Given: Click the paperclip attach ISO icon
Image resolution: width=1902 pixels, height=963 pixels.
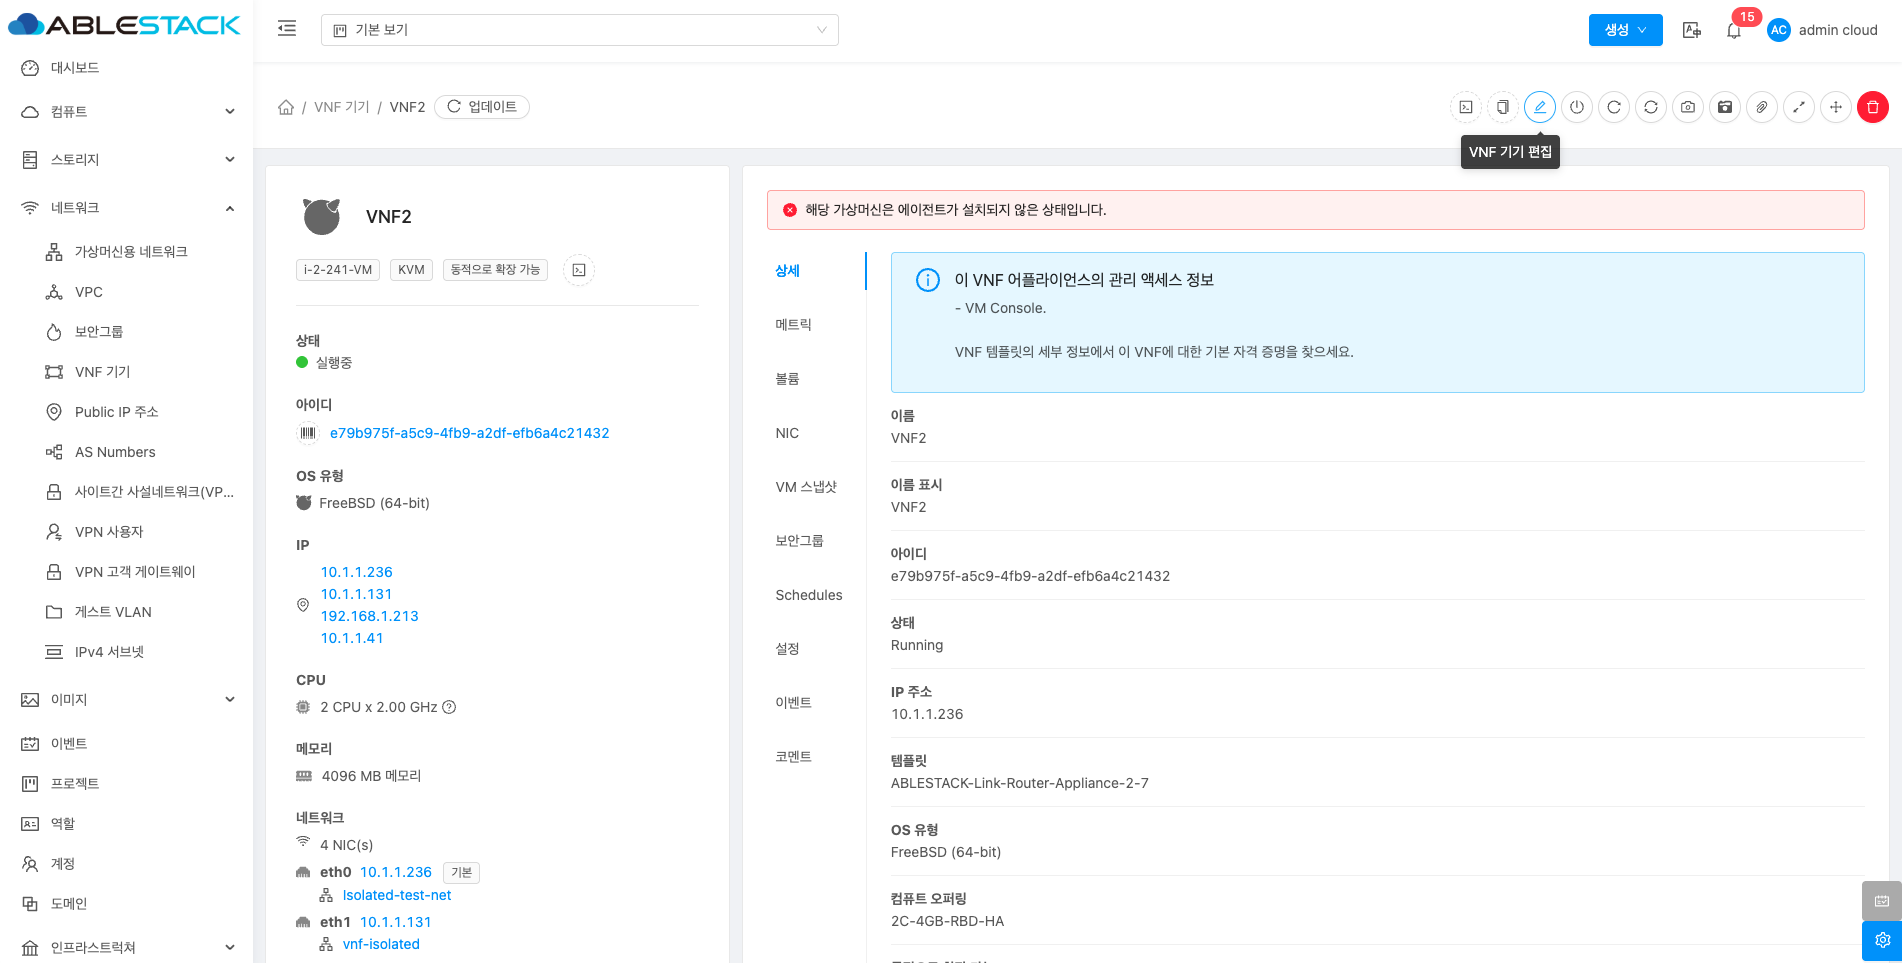Looking at the screenshot, I should click(1761, 107).
